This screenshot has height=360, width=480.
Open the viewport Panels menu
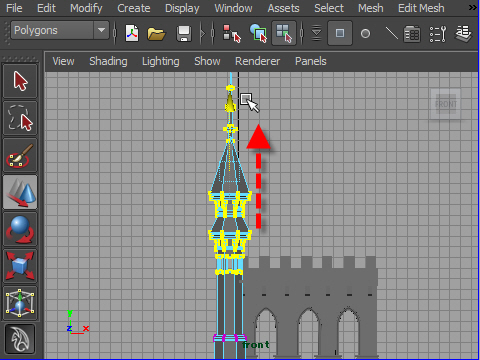click(x=310, y=61)
